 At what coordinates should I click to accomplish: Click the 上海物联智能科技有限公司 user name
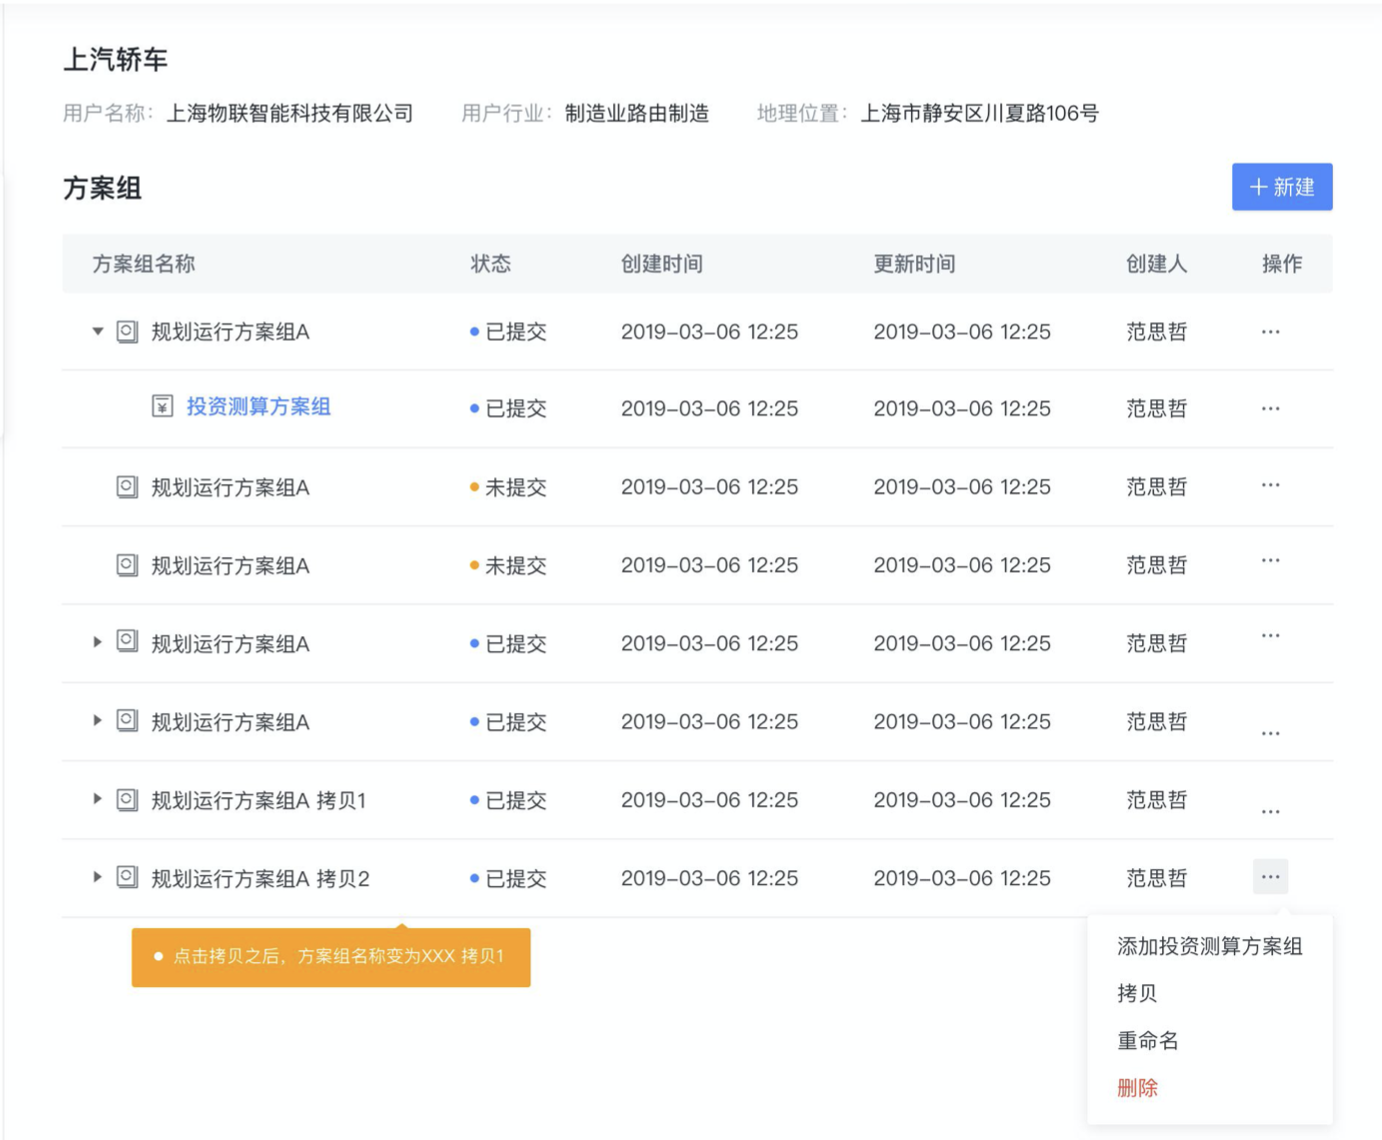click(289, 113)
